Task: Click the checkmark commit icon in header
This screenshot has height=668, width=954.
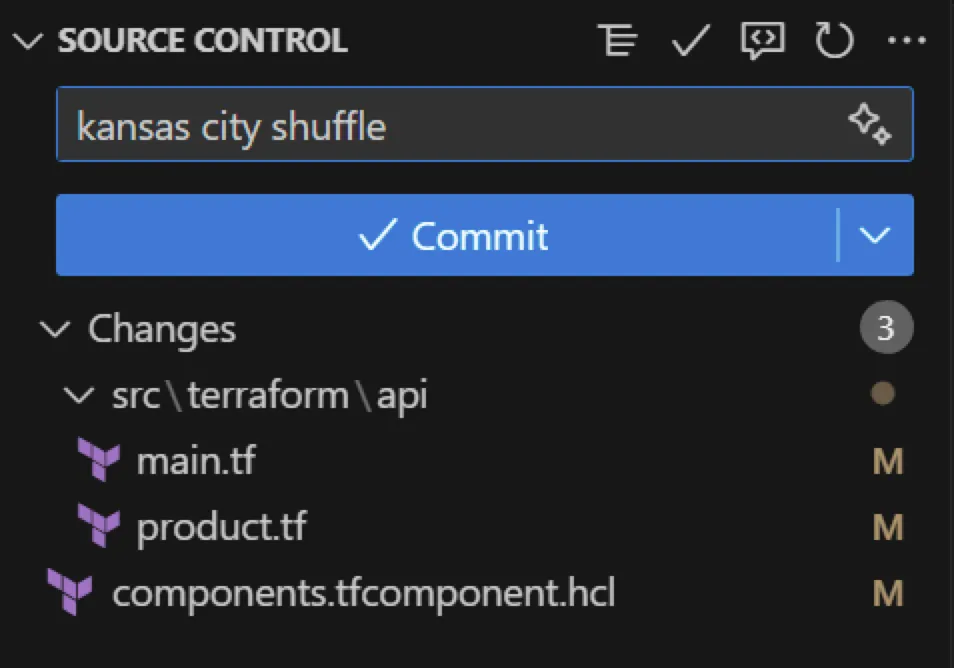Action: pyautogui.click(x=690, y=41)
